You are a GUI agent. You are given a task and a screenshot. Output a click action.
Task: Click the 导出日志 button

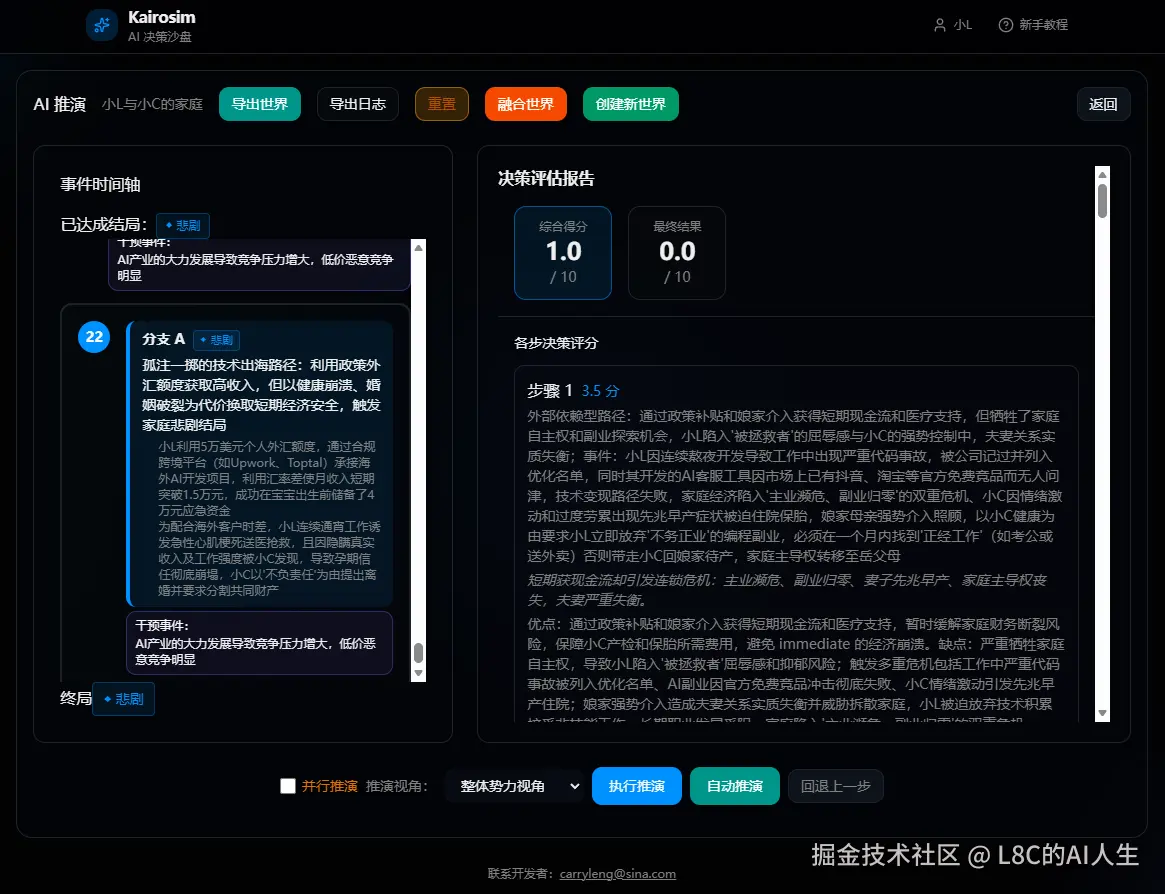[x=357, y=104]
